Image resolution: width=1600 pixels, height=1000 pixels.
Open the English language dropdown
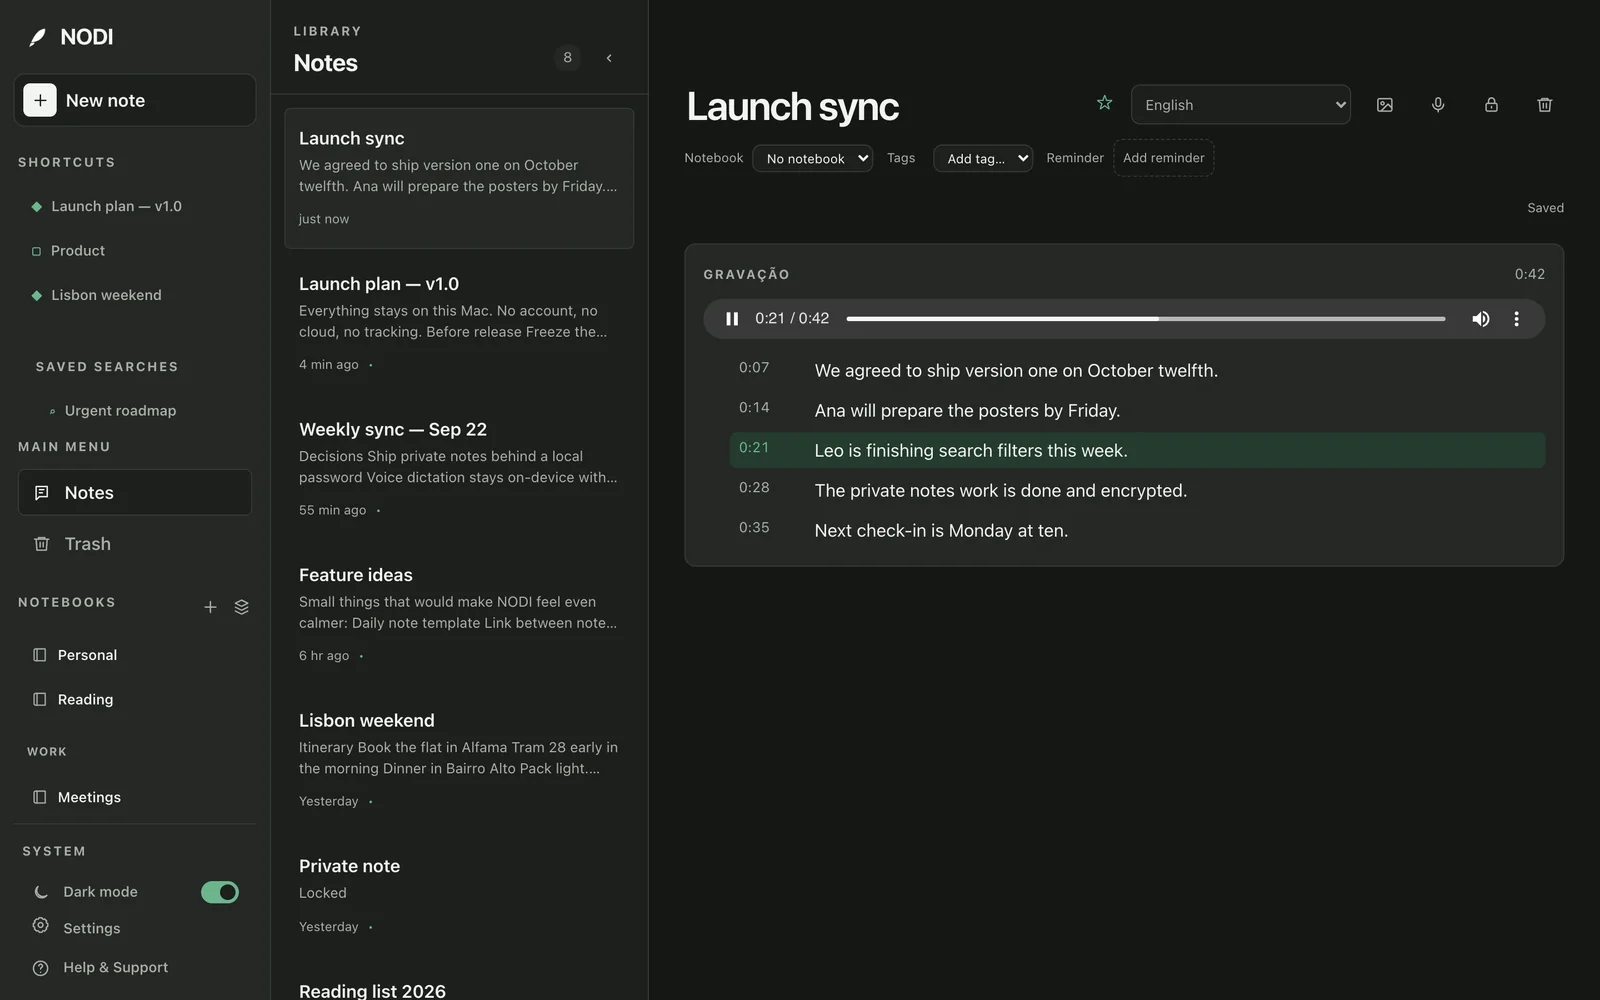(x=1241, y=105)
